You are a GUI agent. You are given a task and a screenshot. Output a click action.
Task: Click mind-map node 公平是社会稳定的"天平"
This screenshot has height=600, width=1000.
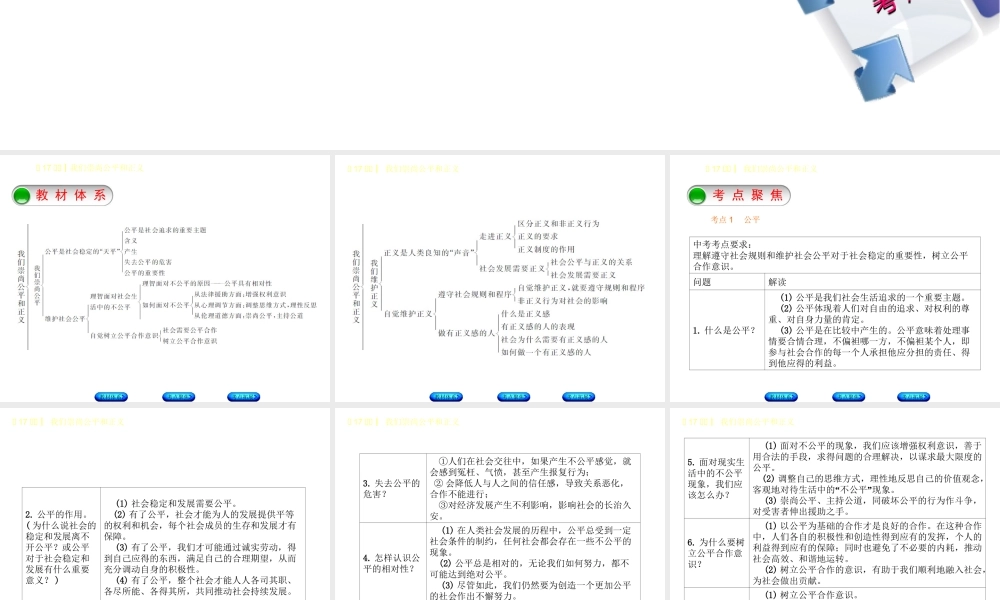(x=82, y=252)
